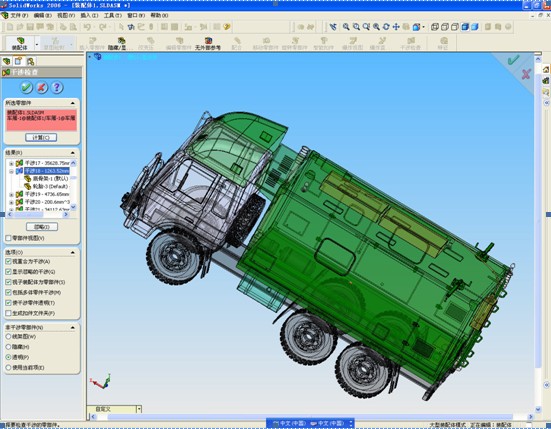Click the pink selected components box
551x429 pixels.
click(x=41, y=120)
